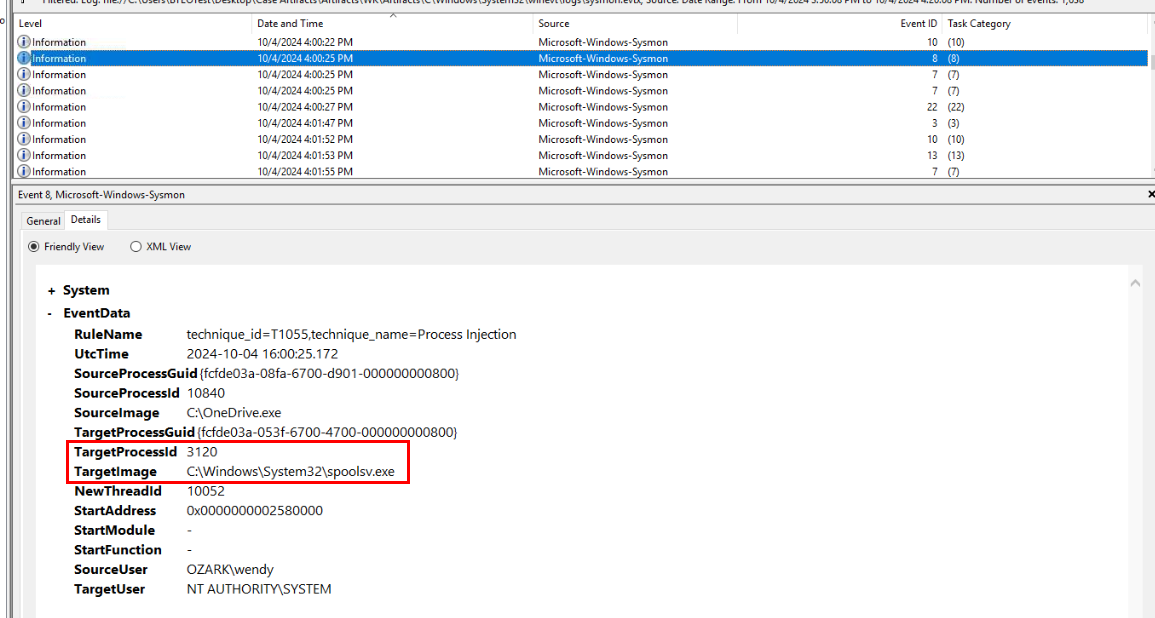This screenshot has width=1155, height=618.
Task: Sort events by Event ID column header
Action: tap(918, 23)
